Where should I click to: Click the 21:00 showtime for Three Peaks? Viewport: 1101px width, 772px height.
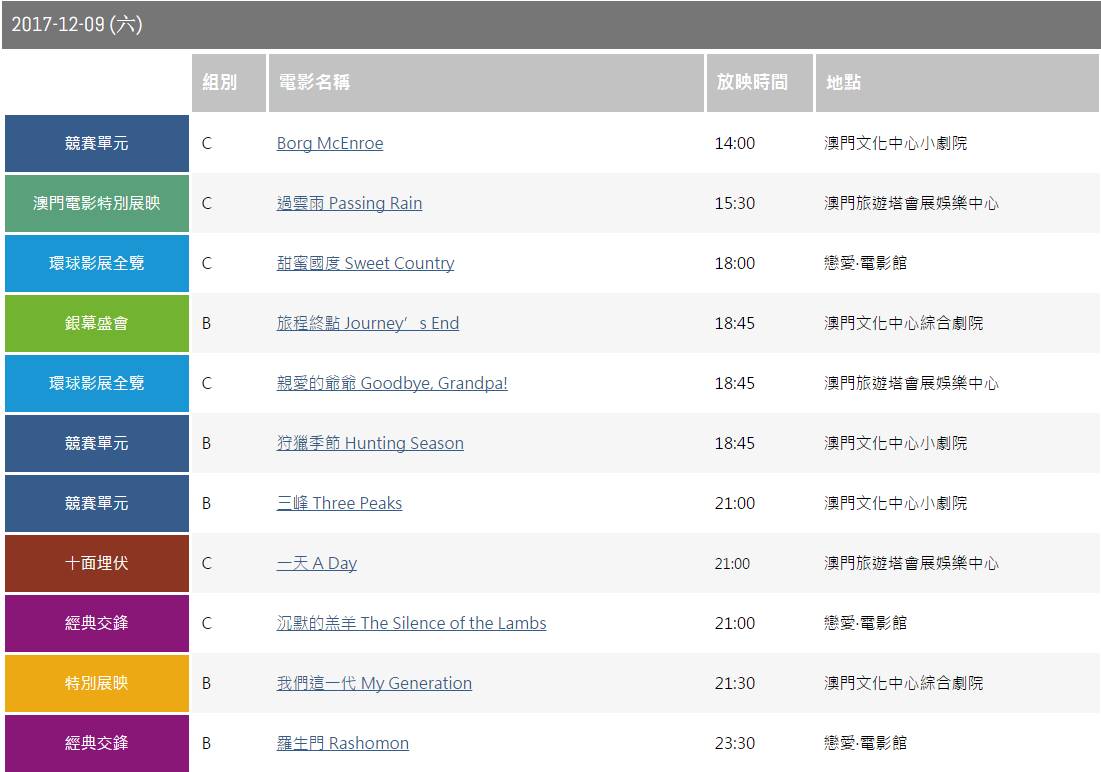pyautogui.click(x=734, y=503)
